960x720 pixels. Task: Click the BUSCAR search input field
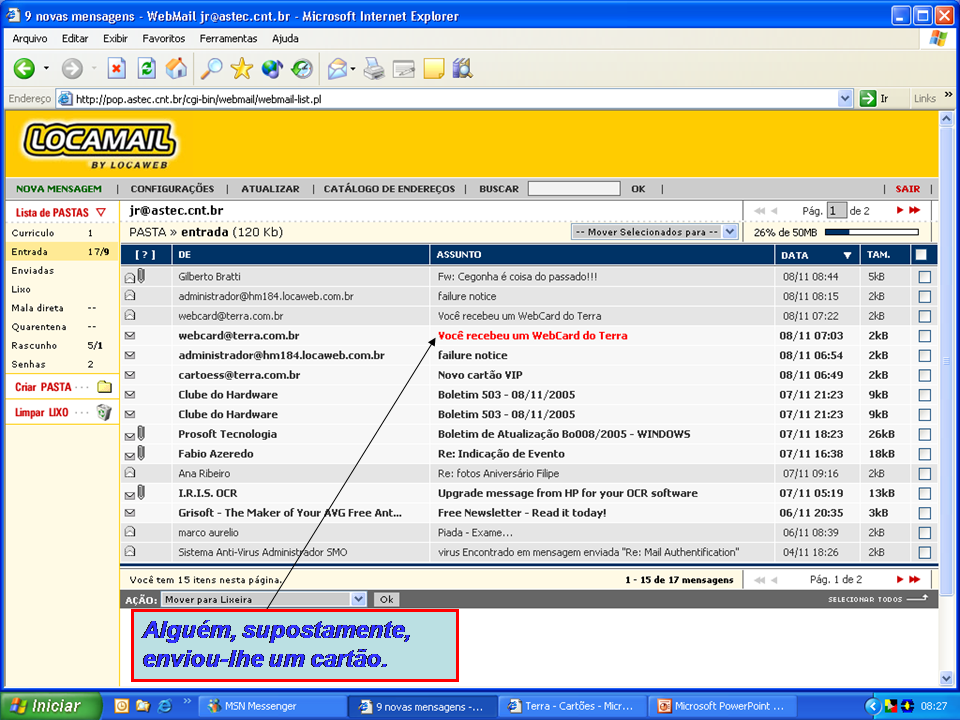(x=574, y=189)
